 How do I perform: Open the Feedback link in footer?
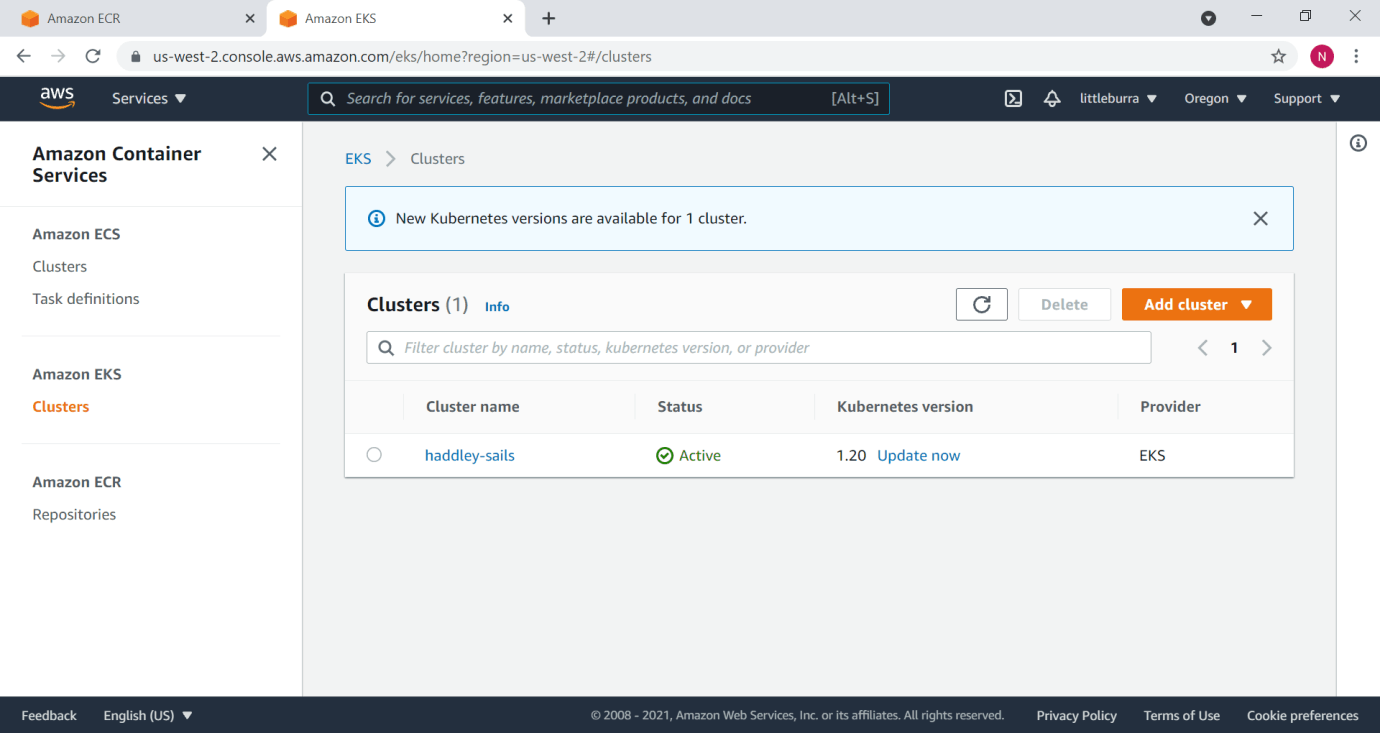49,715
